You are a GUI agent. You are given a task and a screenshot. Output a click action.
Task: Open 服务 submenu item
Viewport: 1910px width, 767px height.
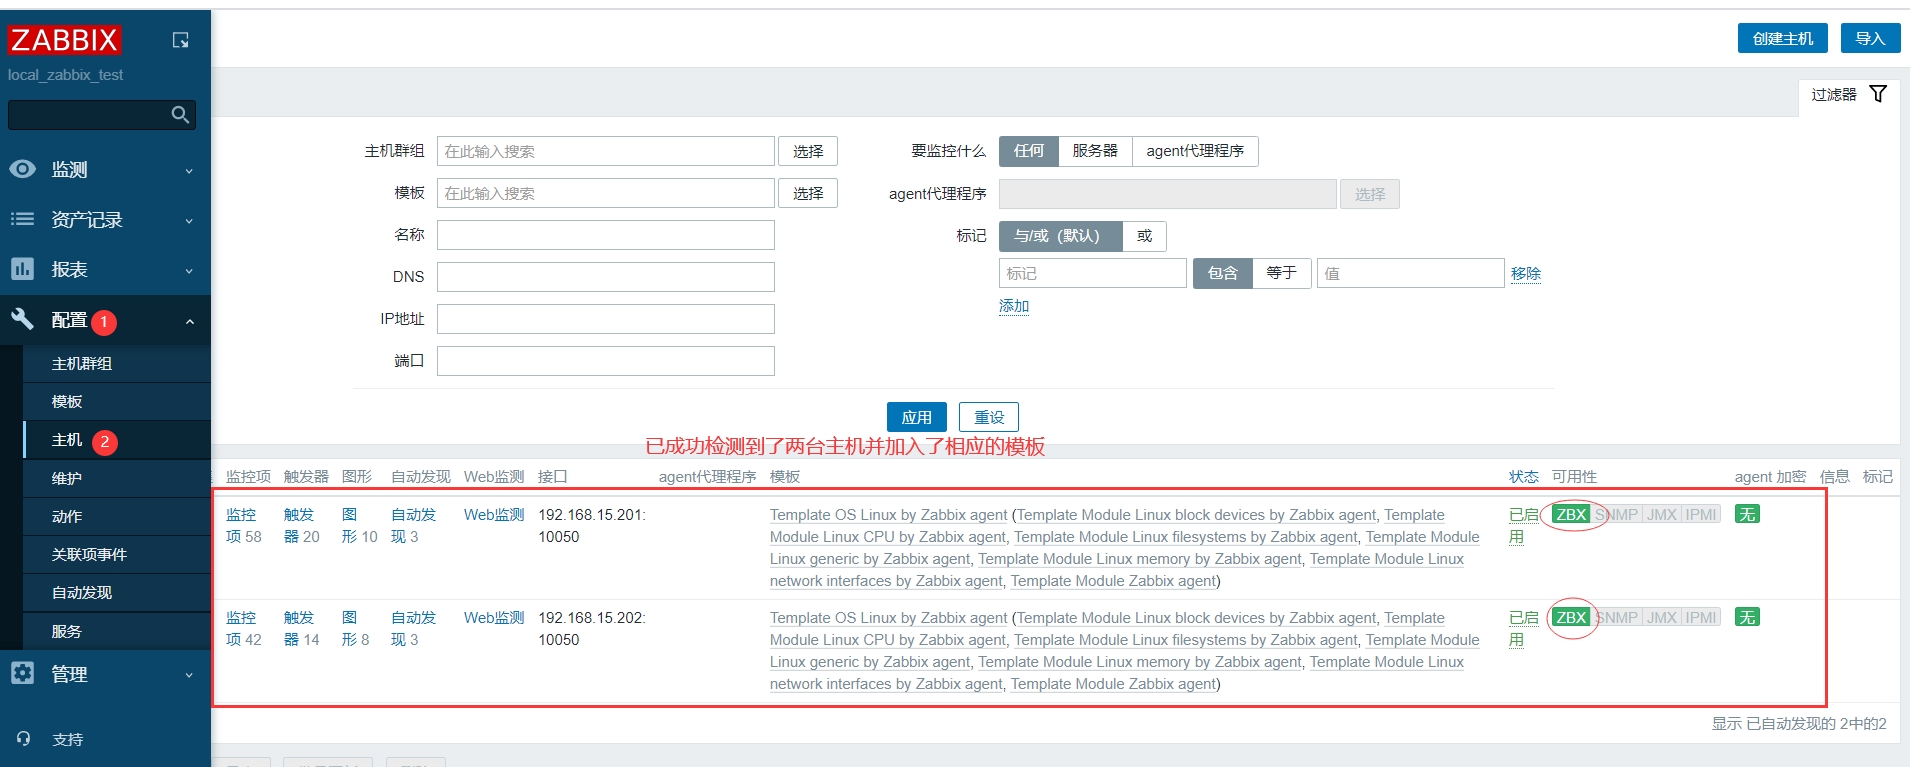click(x=117, y=631)
